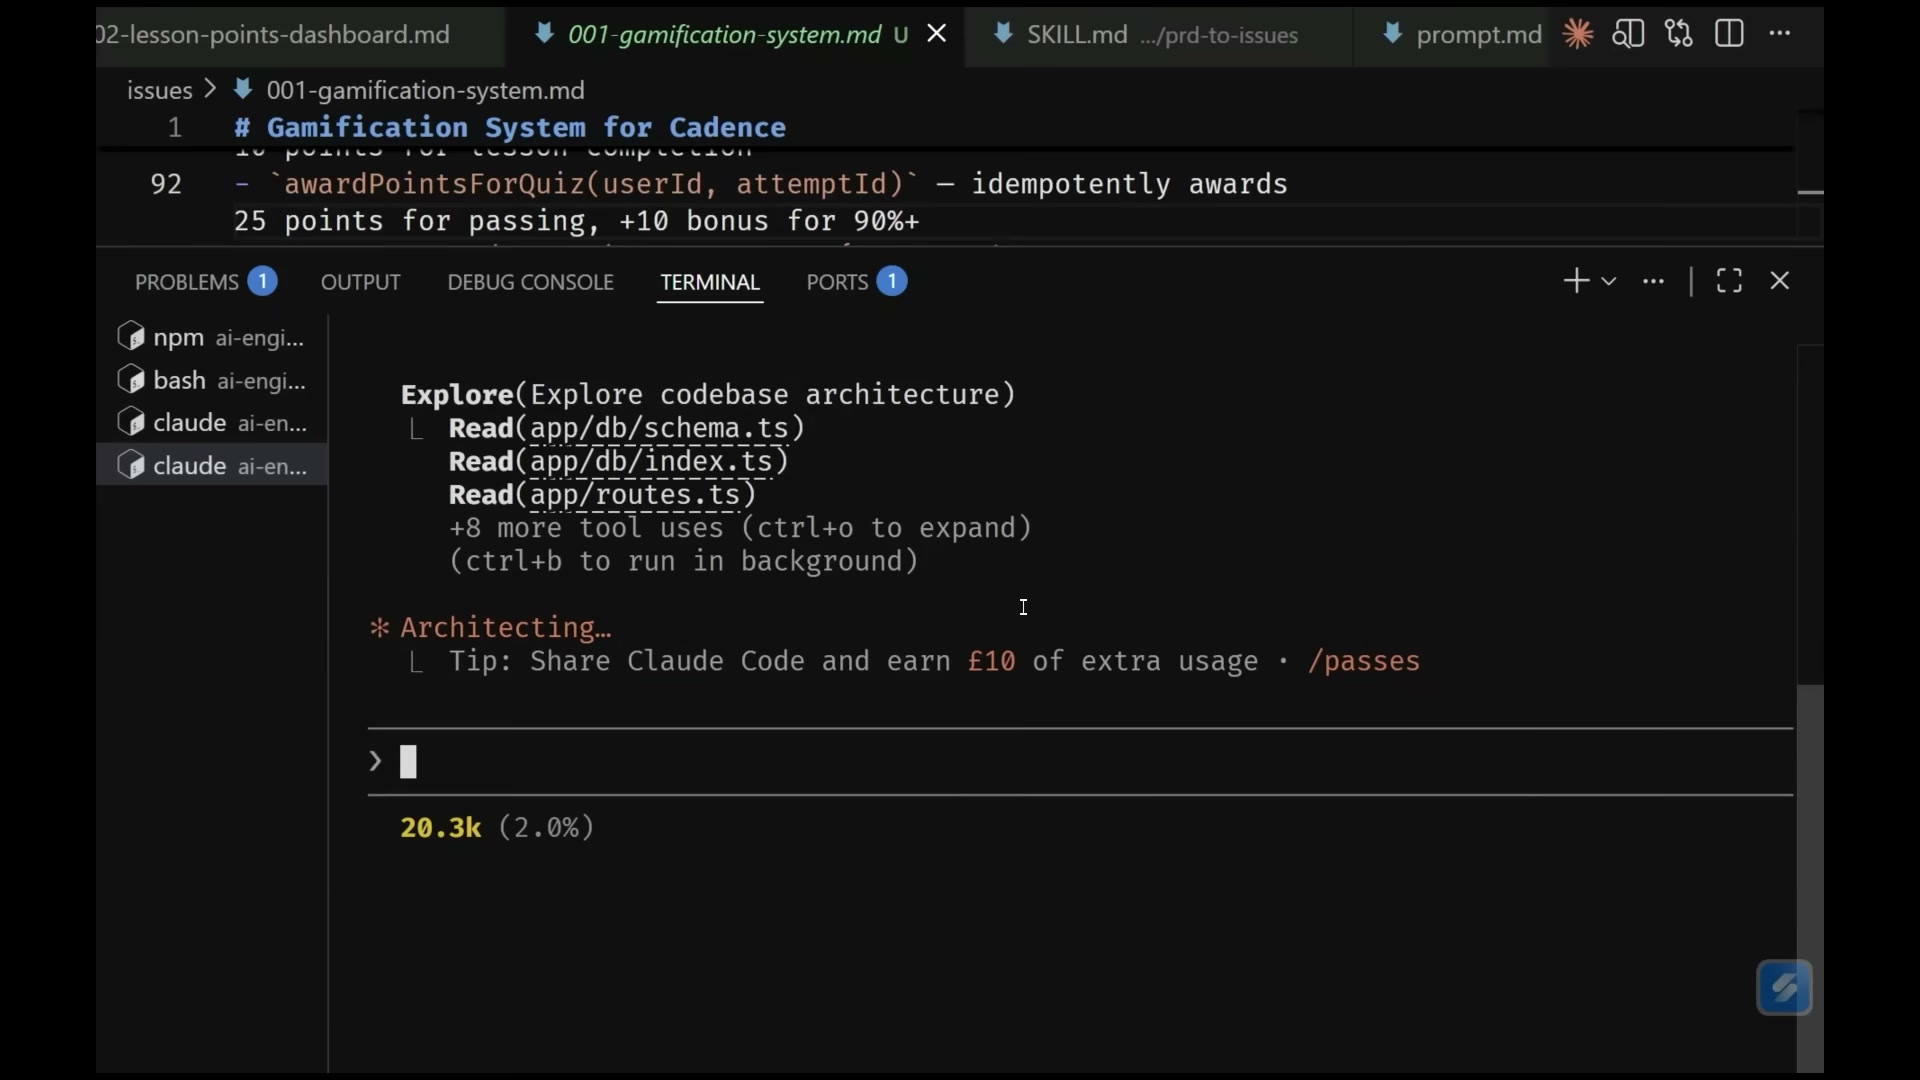Switch to the PROBLEMS tab
This screenshot has width=1920, height=1080.
coord(206,282)
